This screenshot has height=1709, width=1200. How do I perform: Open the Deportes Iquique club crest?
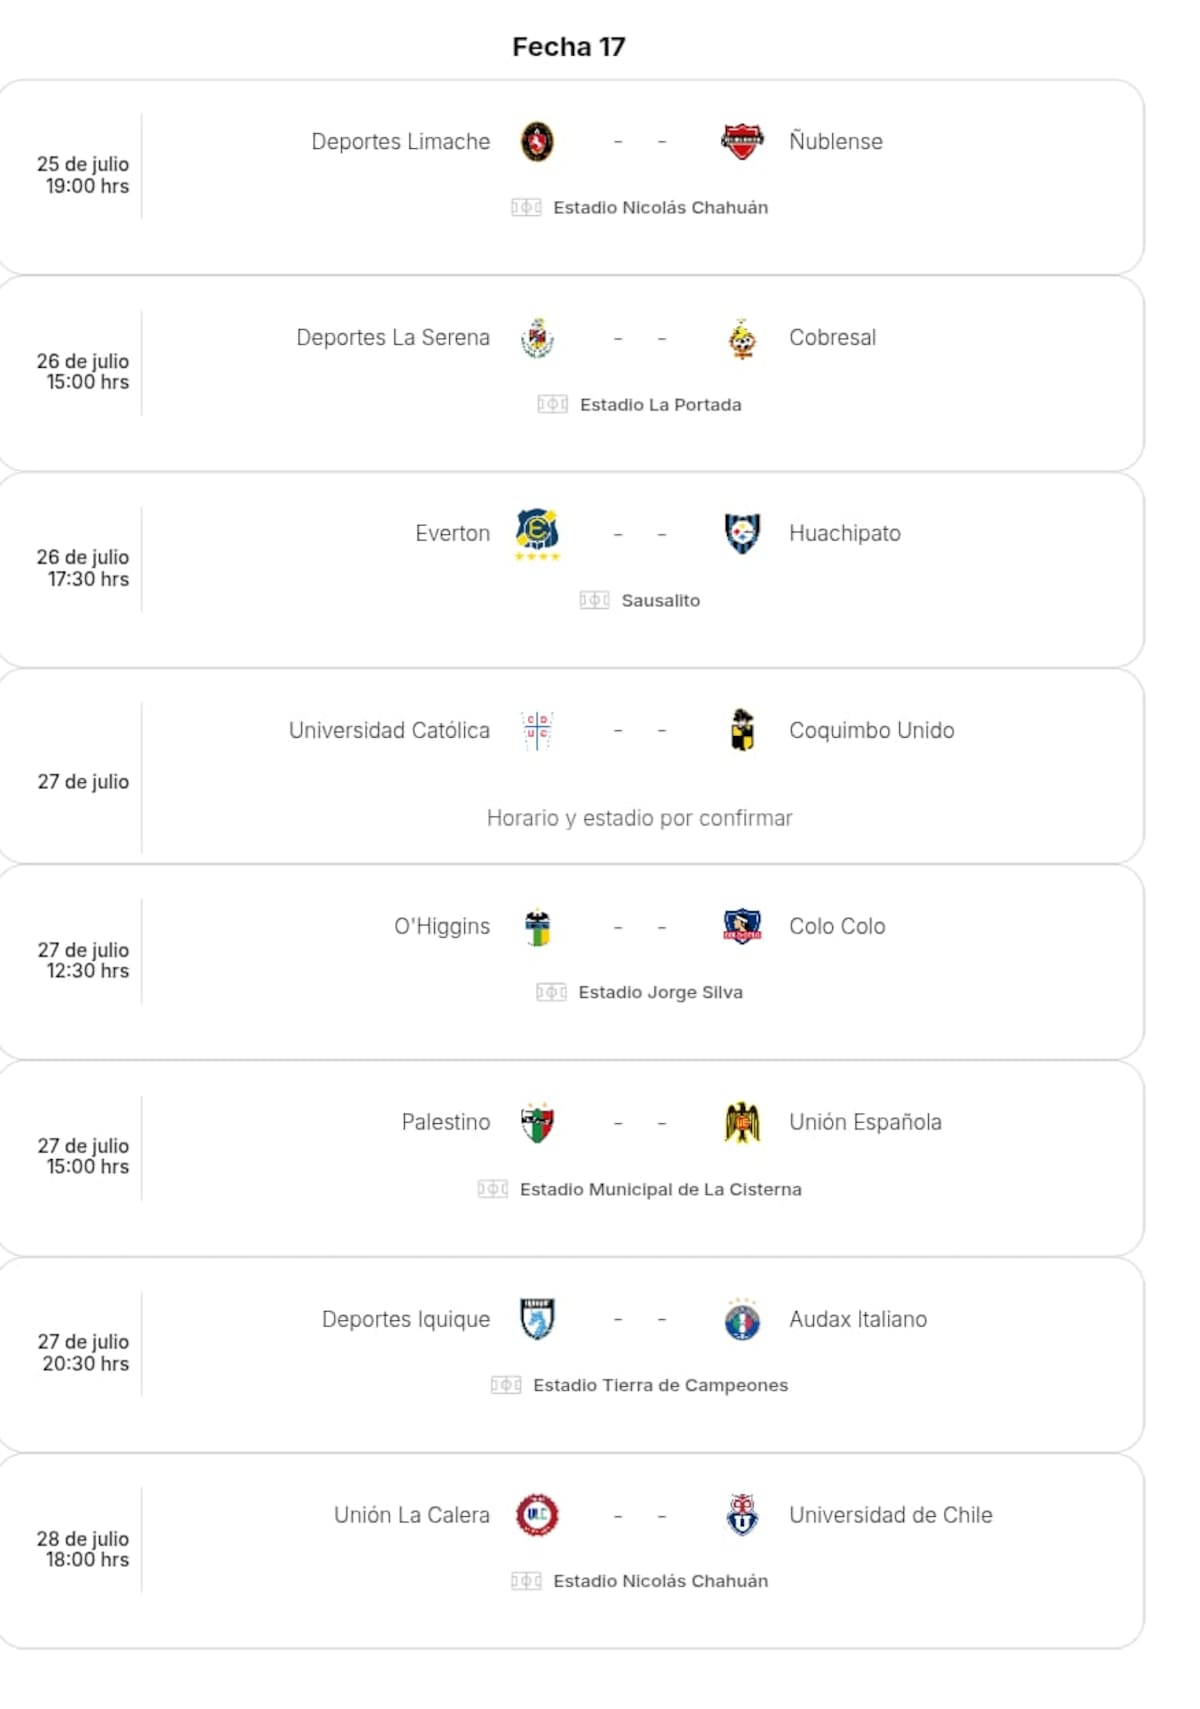538,1318
